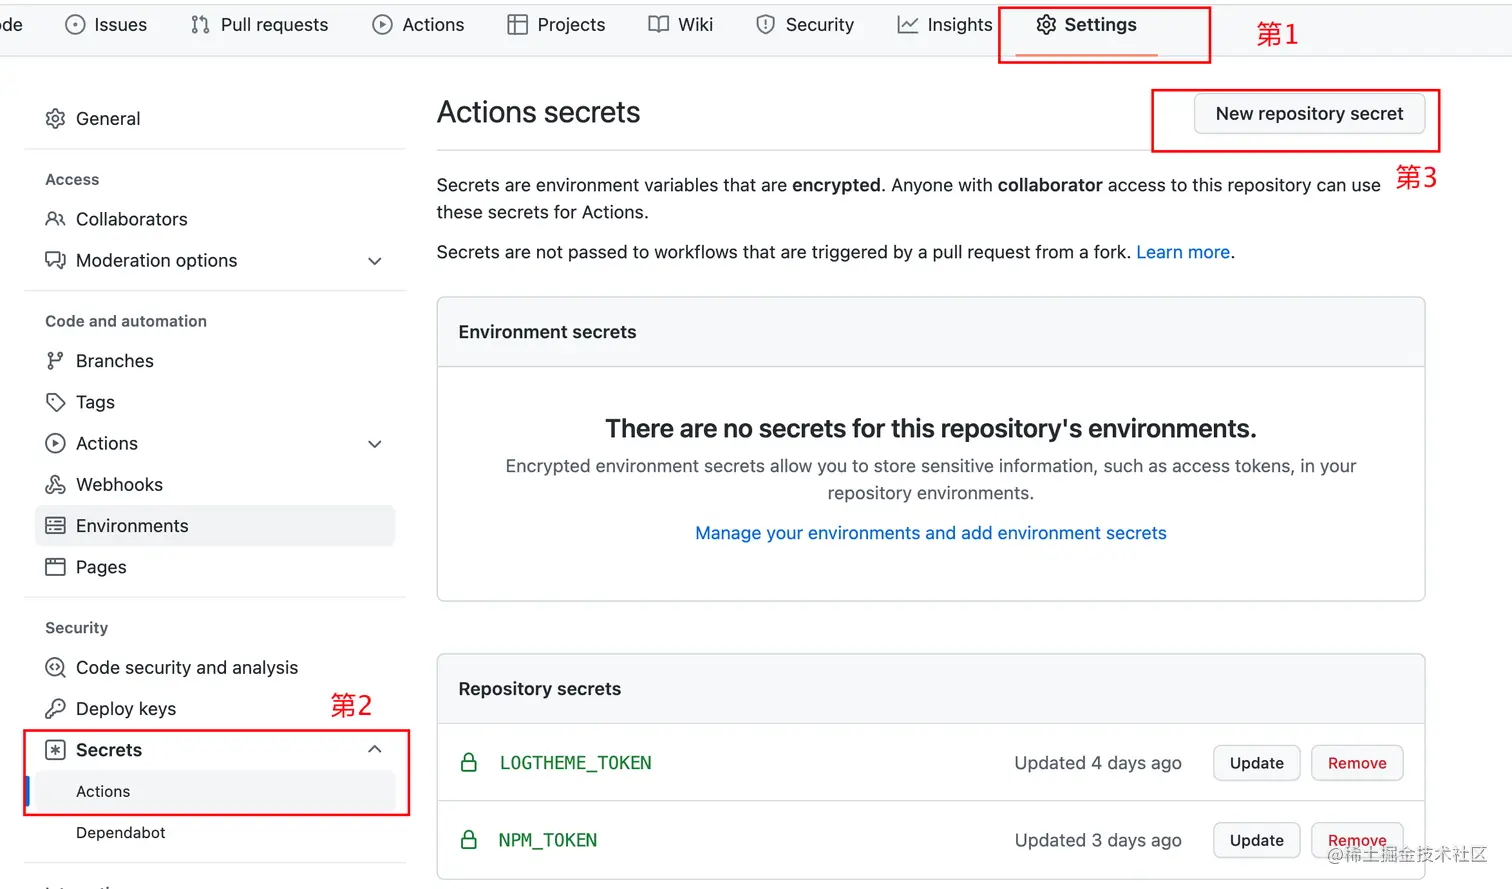1512x889 pixels.
Task: Update the LOGTHEME_TOKEN secret
Action: pos(1256,763)
